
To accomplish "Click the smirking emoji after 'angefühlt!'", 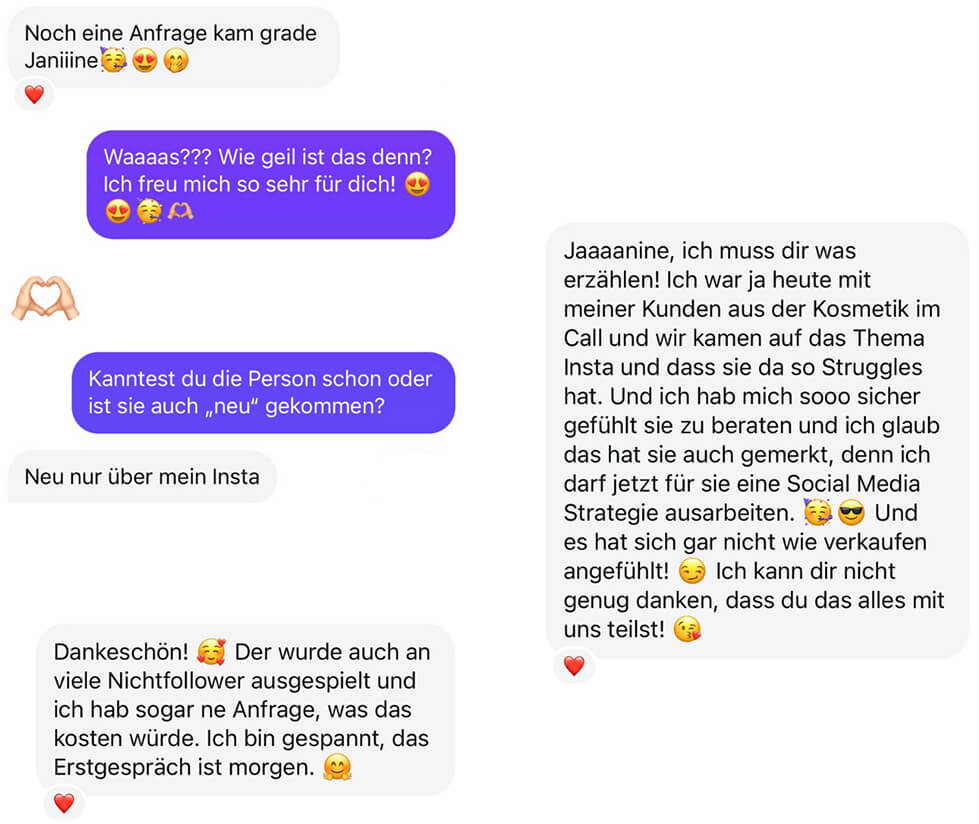I will [x=692, y=571].
